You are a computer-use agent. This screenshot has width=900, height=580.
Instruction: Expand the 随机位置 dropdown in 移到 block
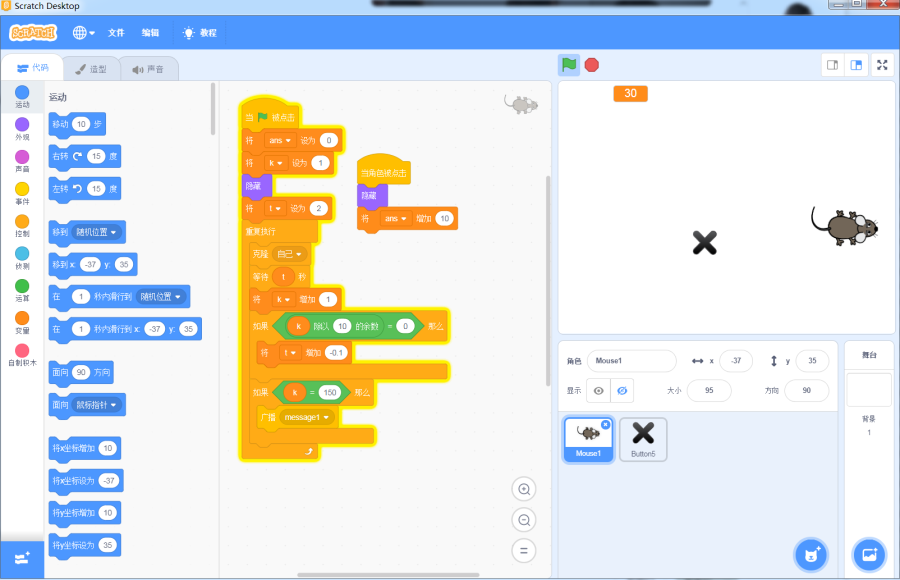98,232
